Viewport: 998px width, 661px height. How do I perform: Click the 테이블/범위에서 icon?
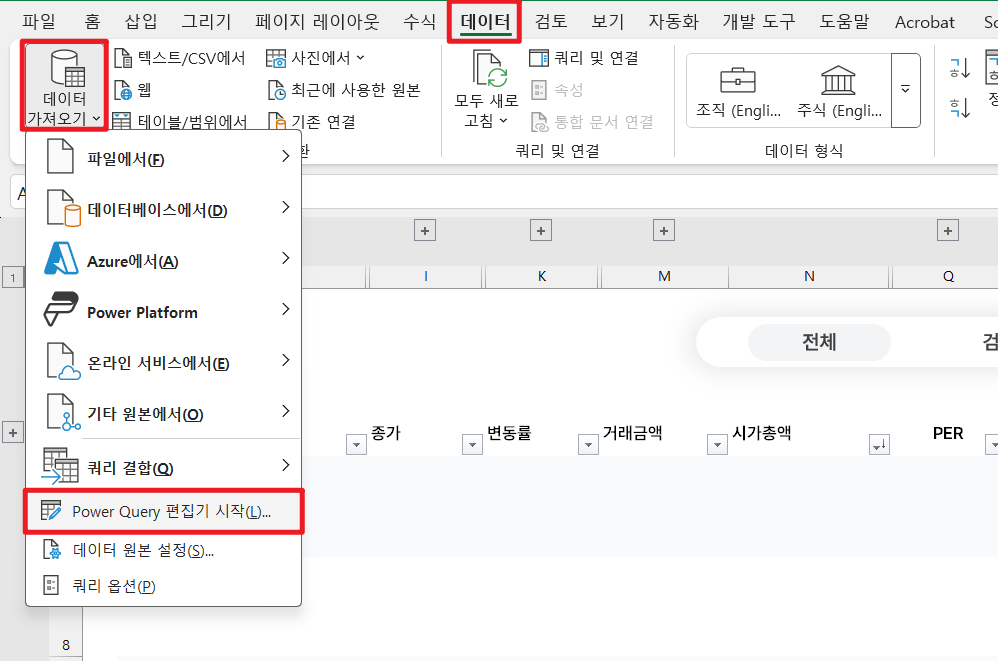click(124, 119)
